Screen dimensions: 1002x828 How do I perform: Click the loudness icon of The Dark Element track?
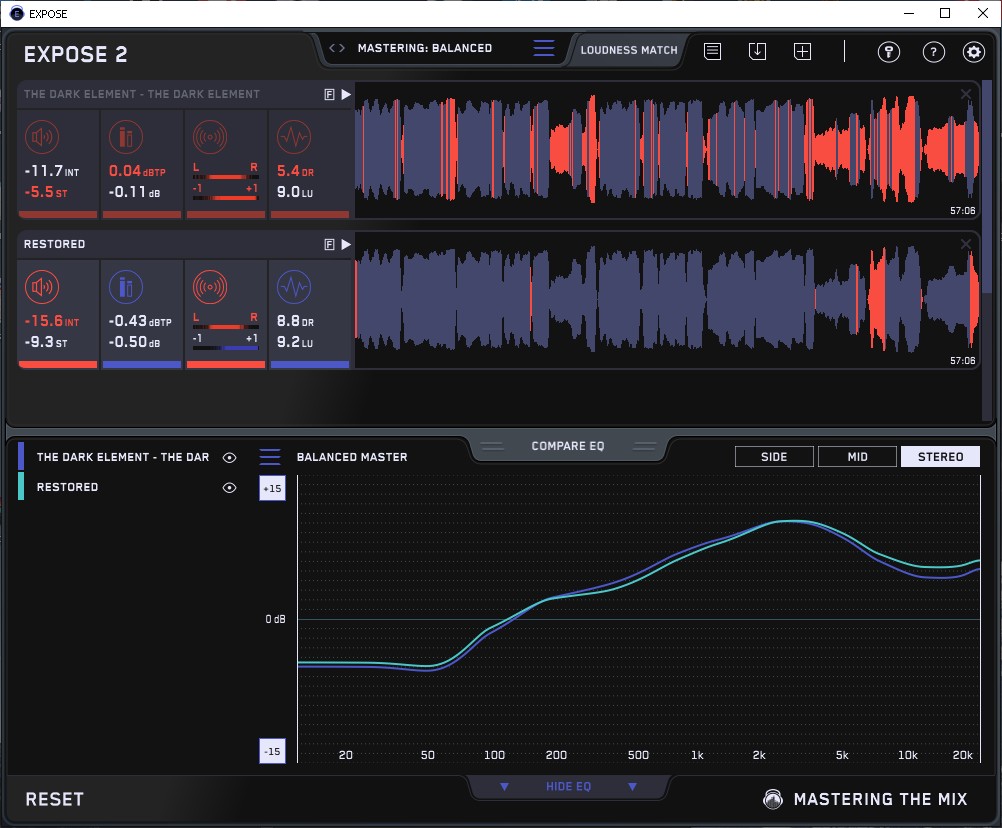42,137
